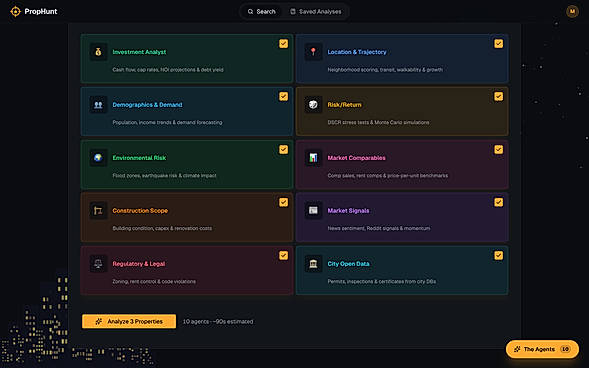This screenshot has height=368, width=589.
Task: Click the Market Comparables bar chart icon
Action: pos(313,158)
